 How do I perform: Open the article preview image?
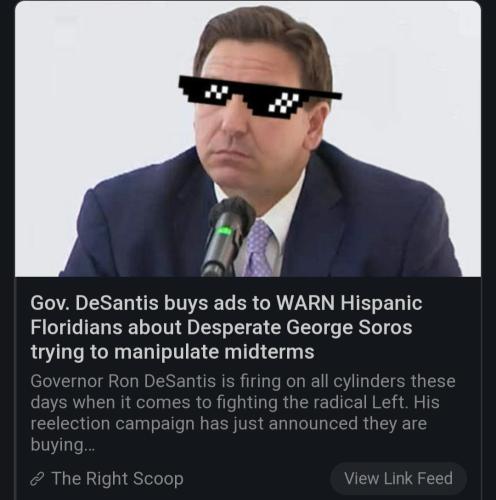click(248, 139)
